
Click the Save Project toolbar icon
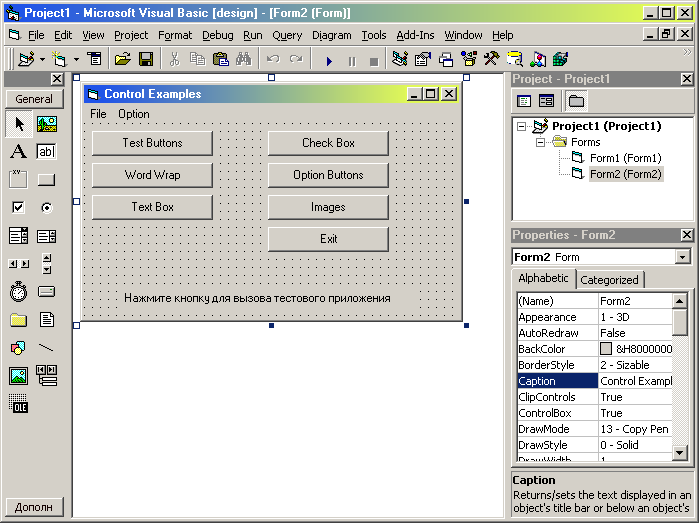(146, 59)
